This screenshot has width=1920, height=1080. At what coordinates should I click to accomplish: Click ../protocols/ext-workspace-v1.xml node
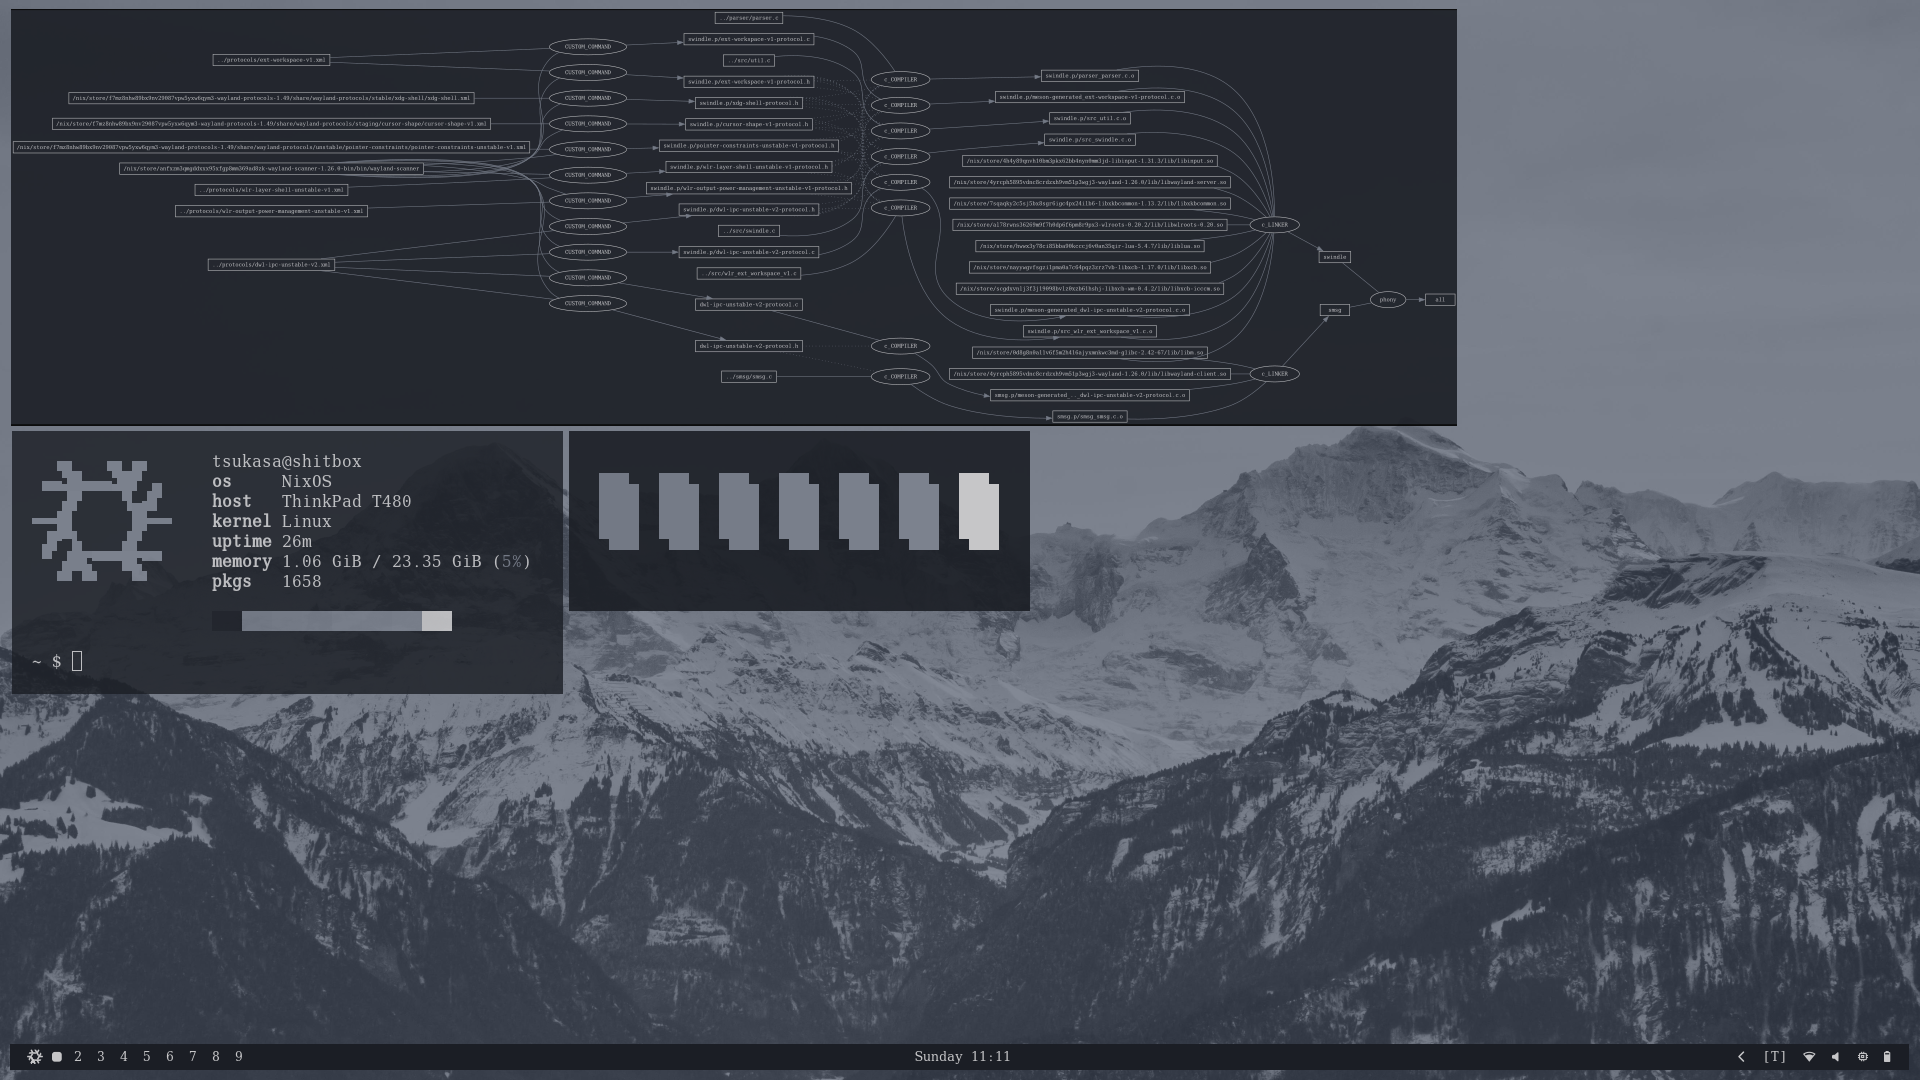tap(271, 60)
